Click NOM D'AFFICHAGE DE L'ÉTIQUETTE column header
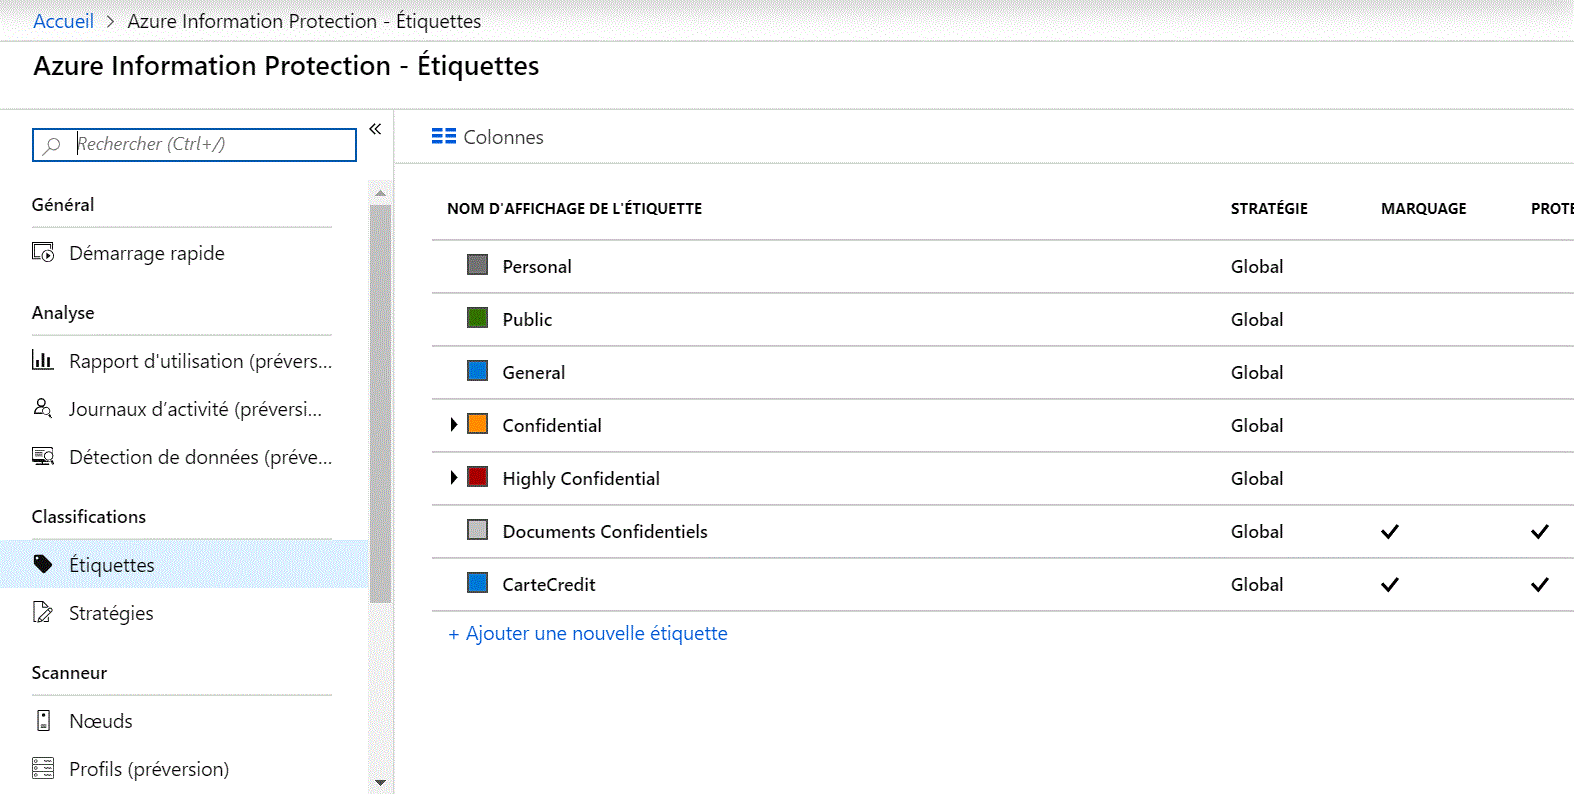Image resolution: width=1574 pixels, height=794 pixels. (x=574, y=208)
